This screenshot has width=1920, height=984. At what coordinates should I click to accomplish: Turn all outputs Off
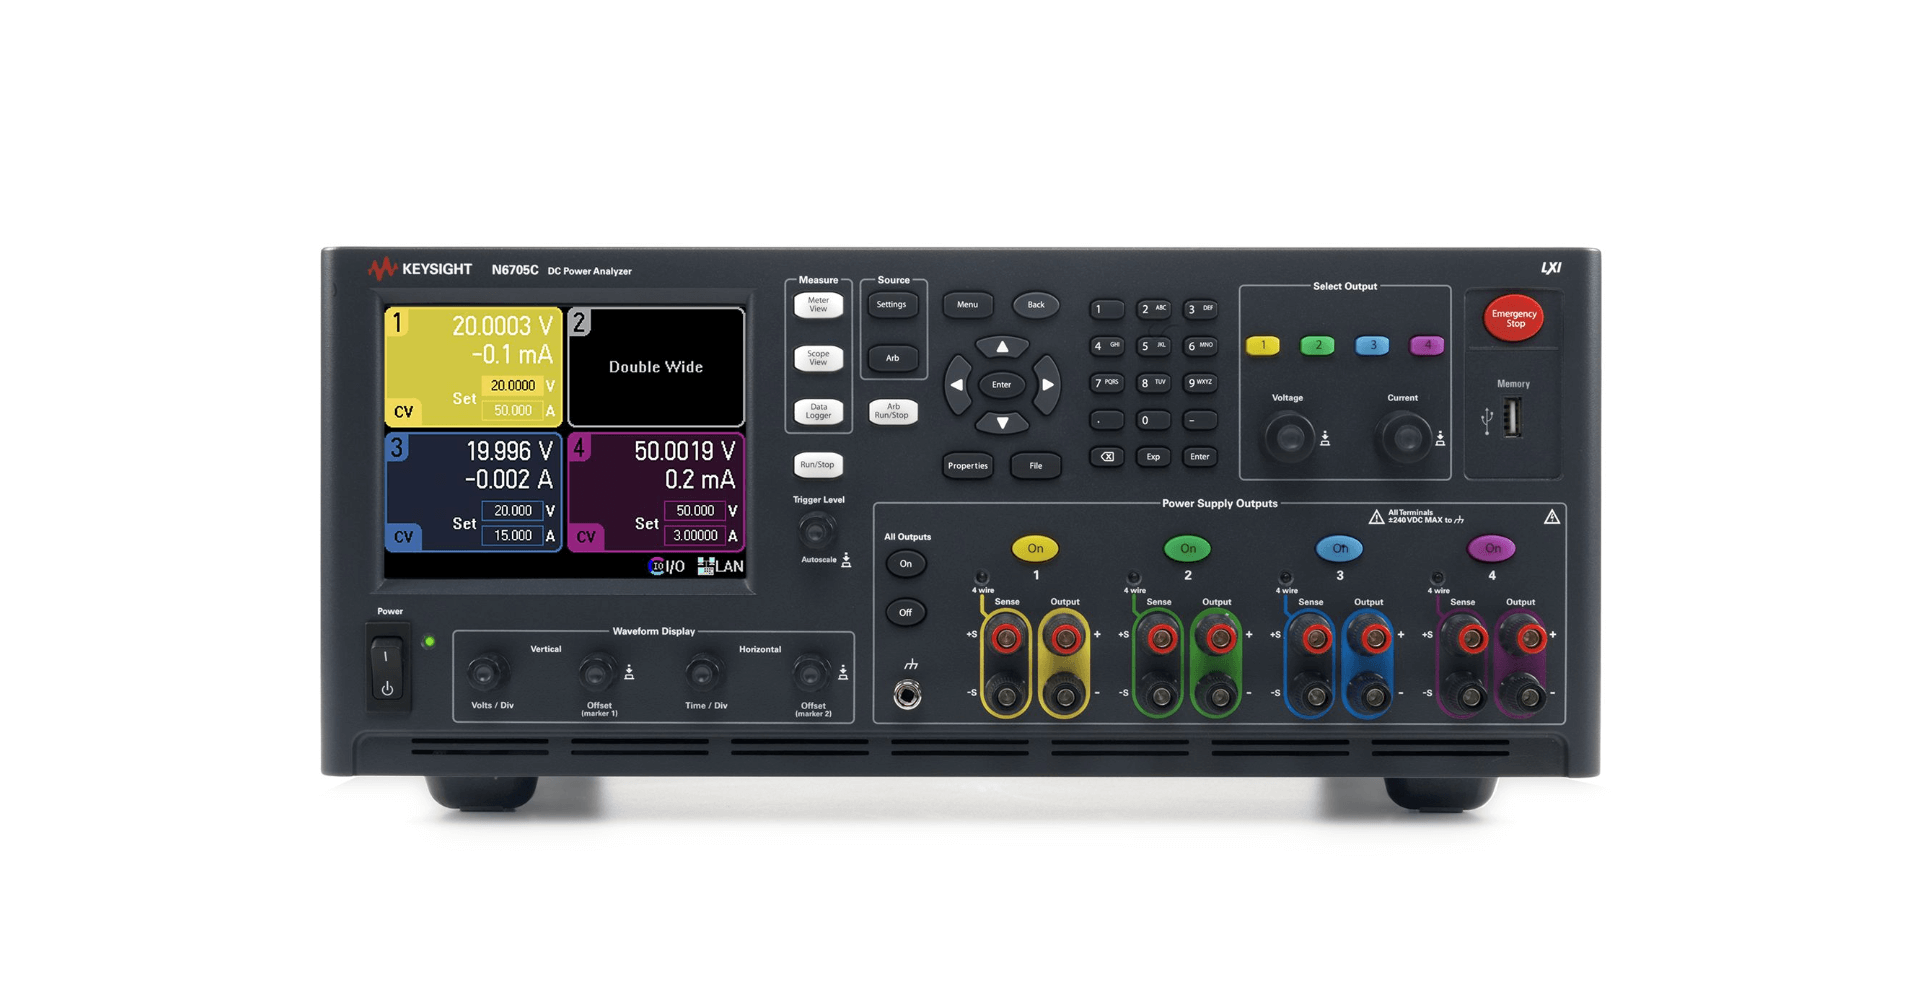coord(906,612)
